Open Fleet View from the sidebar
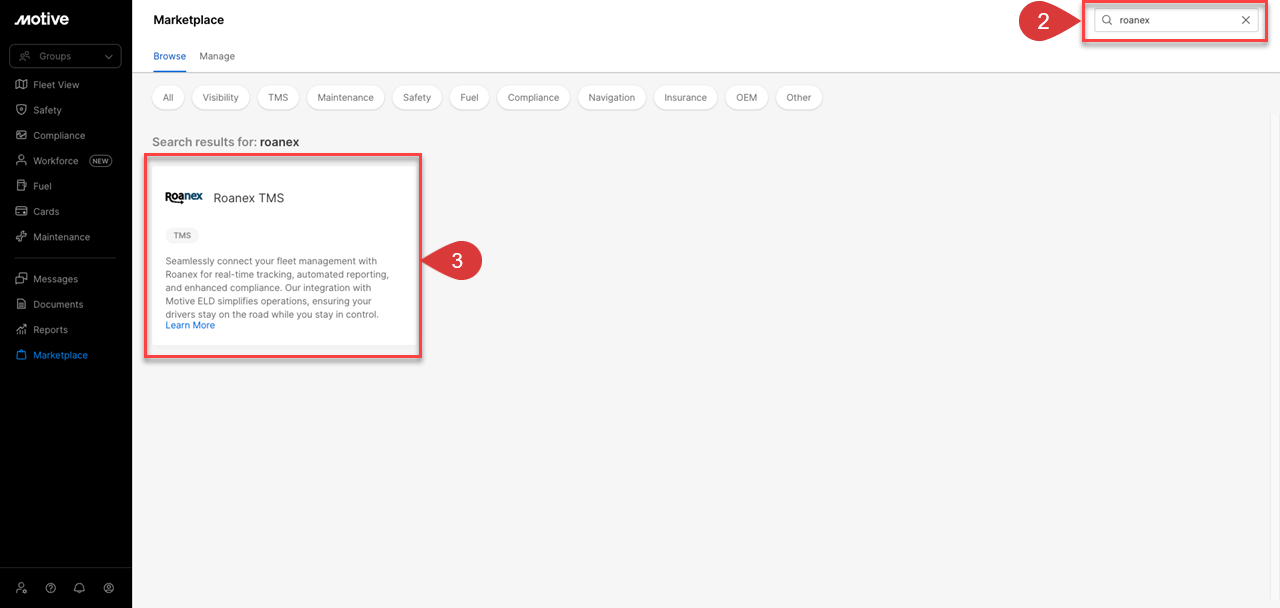 click(x=56, y=85)
